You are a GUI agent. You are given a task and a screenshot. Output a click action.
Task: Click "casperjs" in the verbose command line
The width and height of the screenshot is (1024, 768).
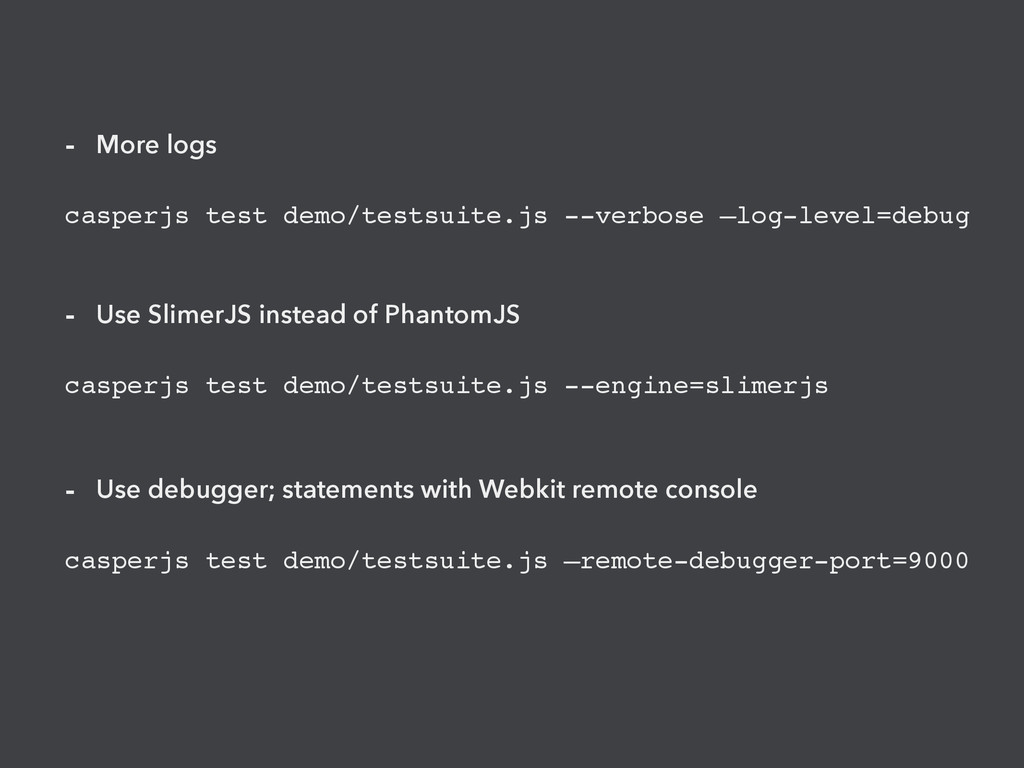point(126,217)
